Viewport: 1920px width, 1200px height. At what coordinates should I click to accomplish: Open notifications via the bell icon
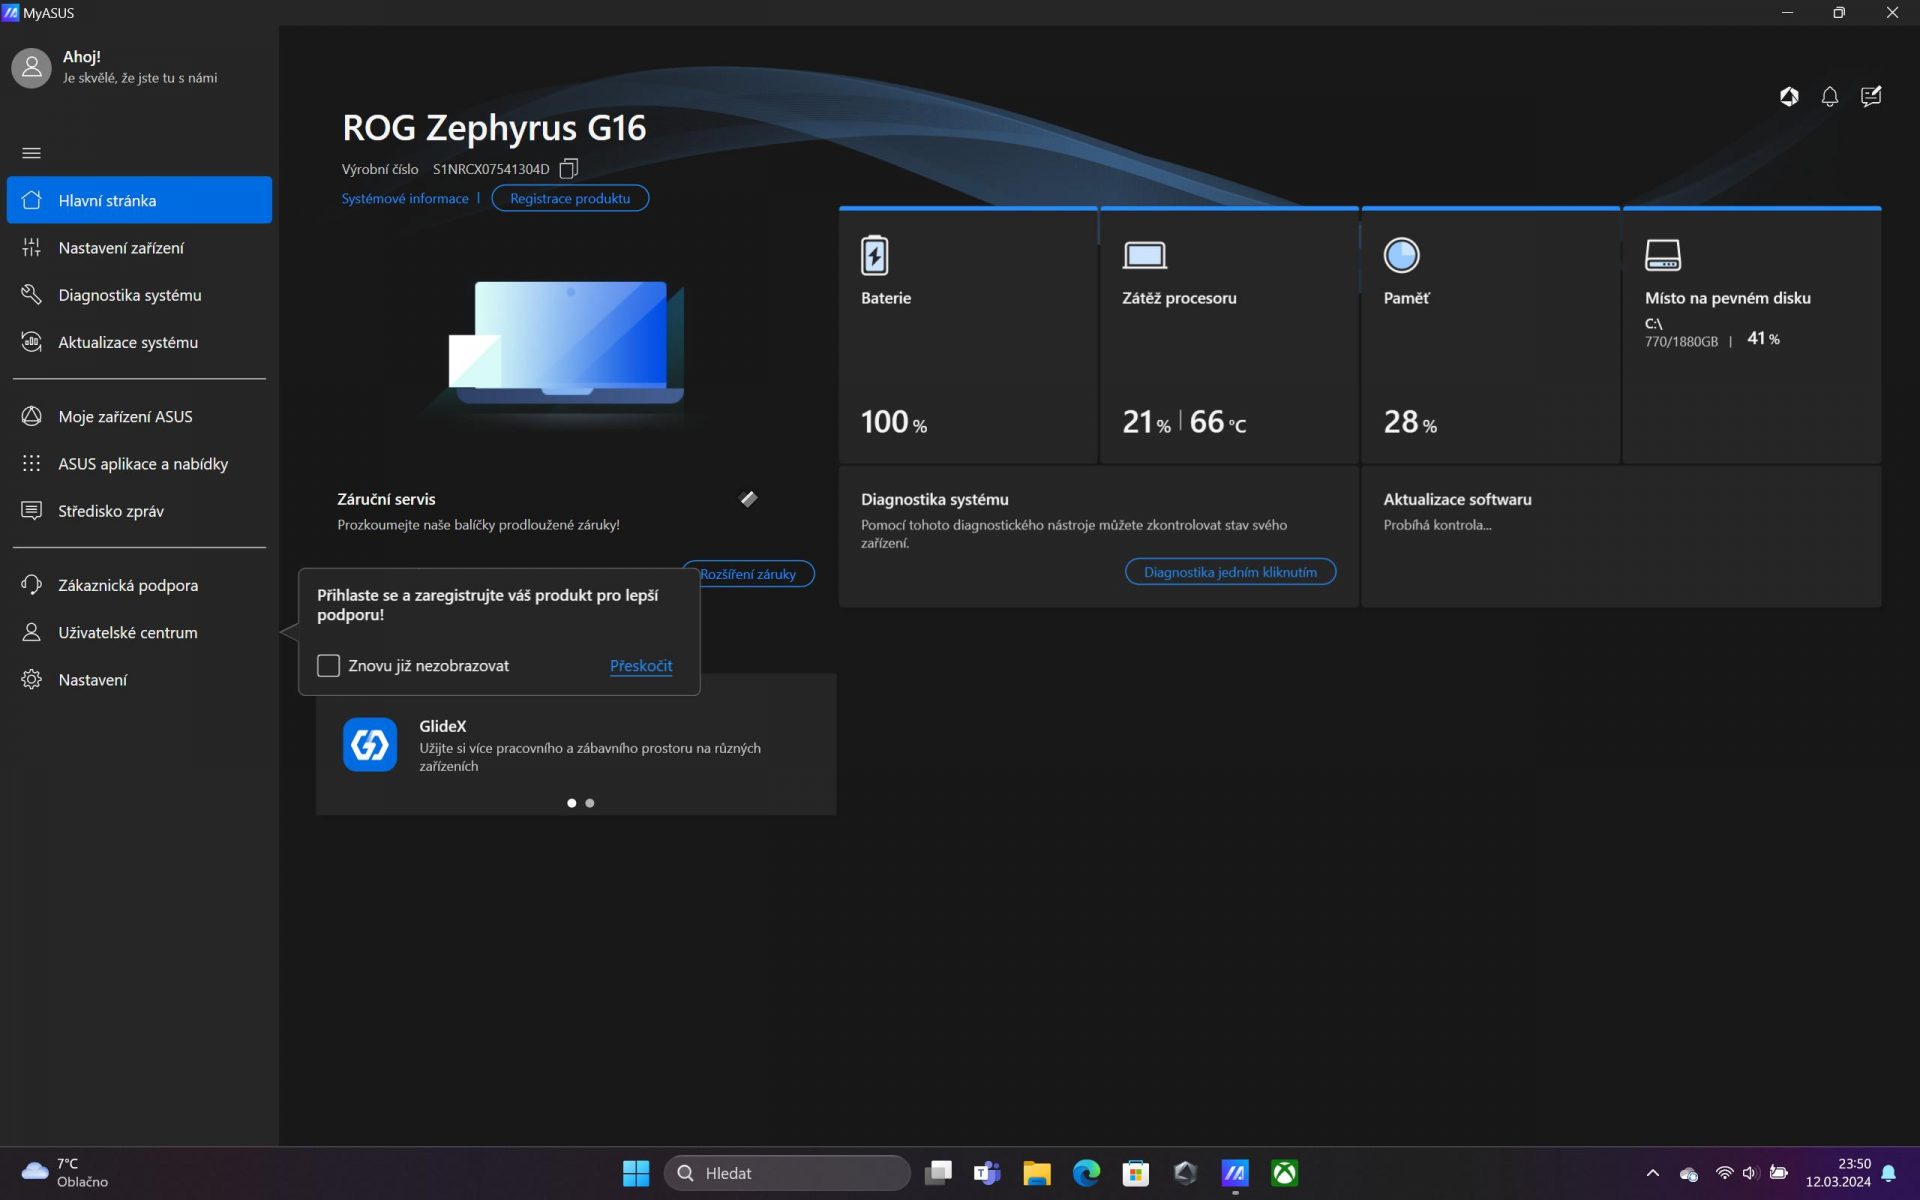(1829, 96)
